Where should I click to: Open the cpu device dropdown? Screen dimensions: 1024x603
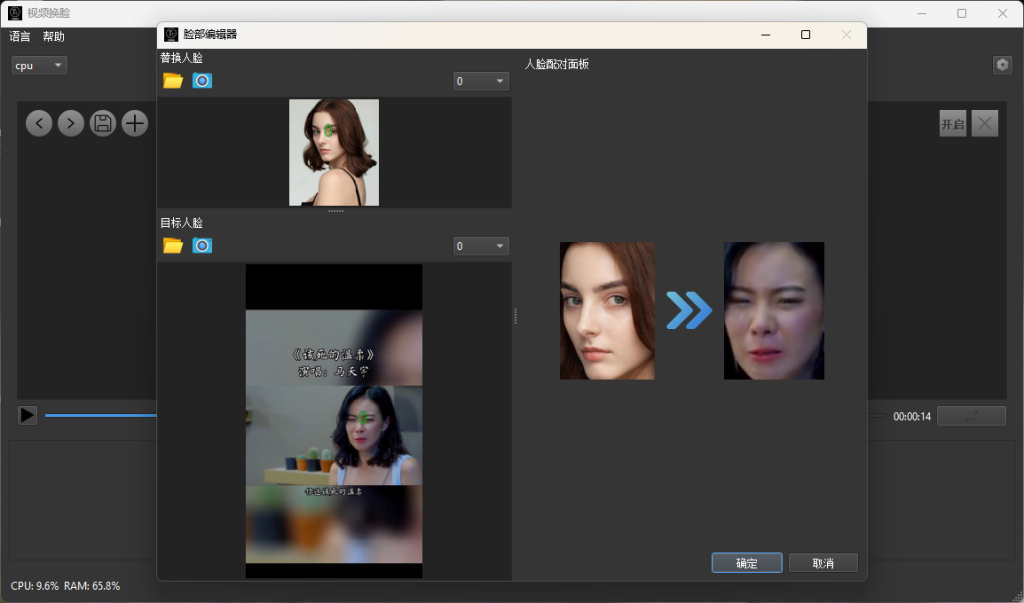click(39, 66)
